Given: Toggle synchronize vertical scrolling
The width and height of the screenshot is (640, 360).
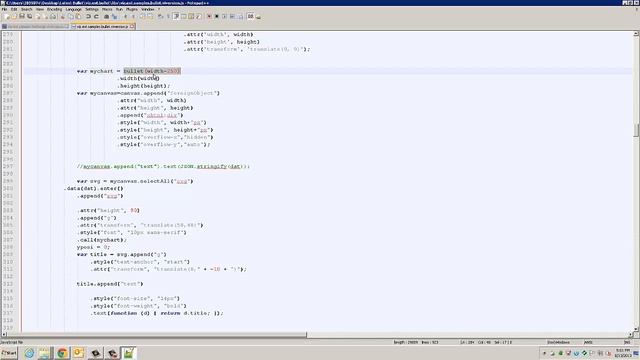Looking at the screenshot, I should coord(142,16).
